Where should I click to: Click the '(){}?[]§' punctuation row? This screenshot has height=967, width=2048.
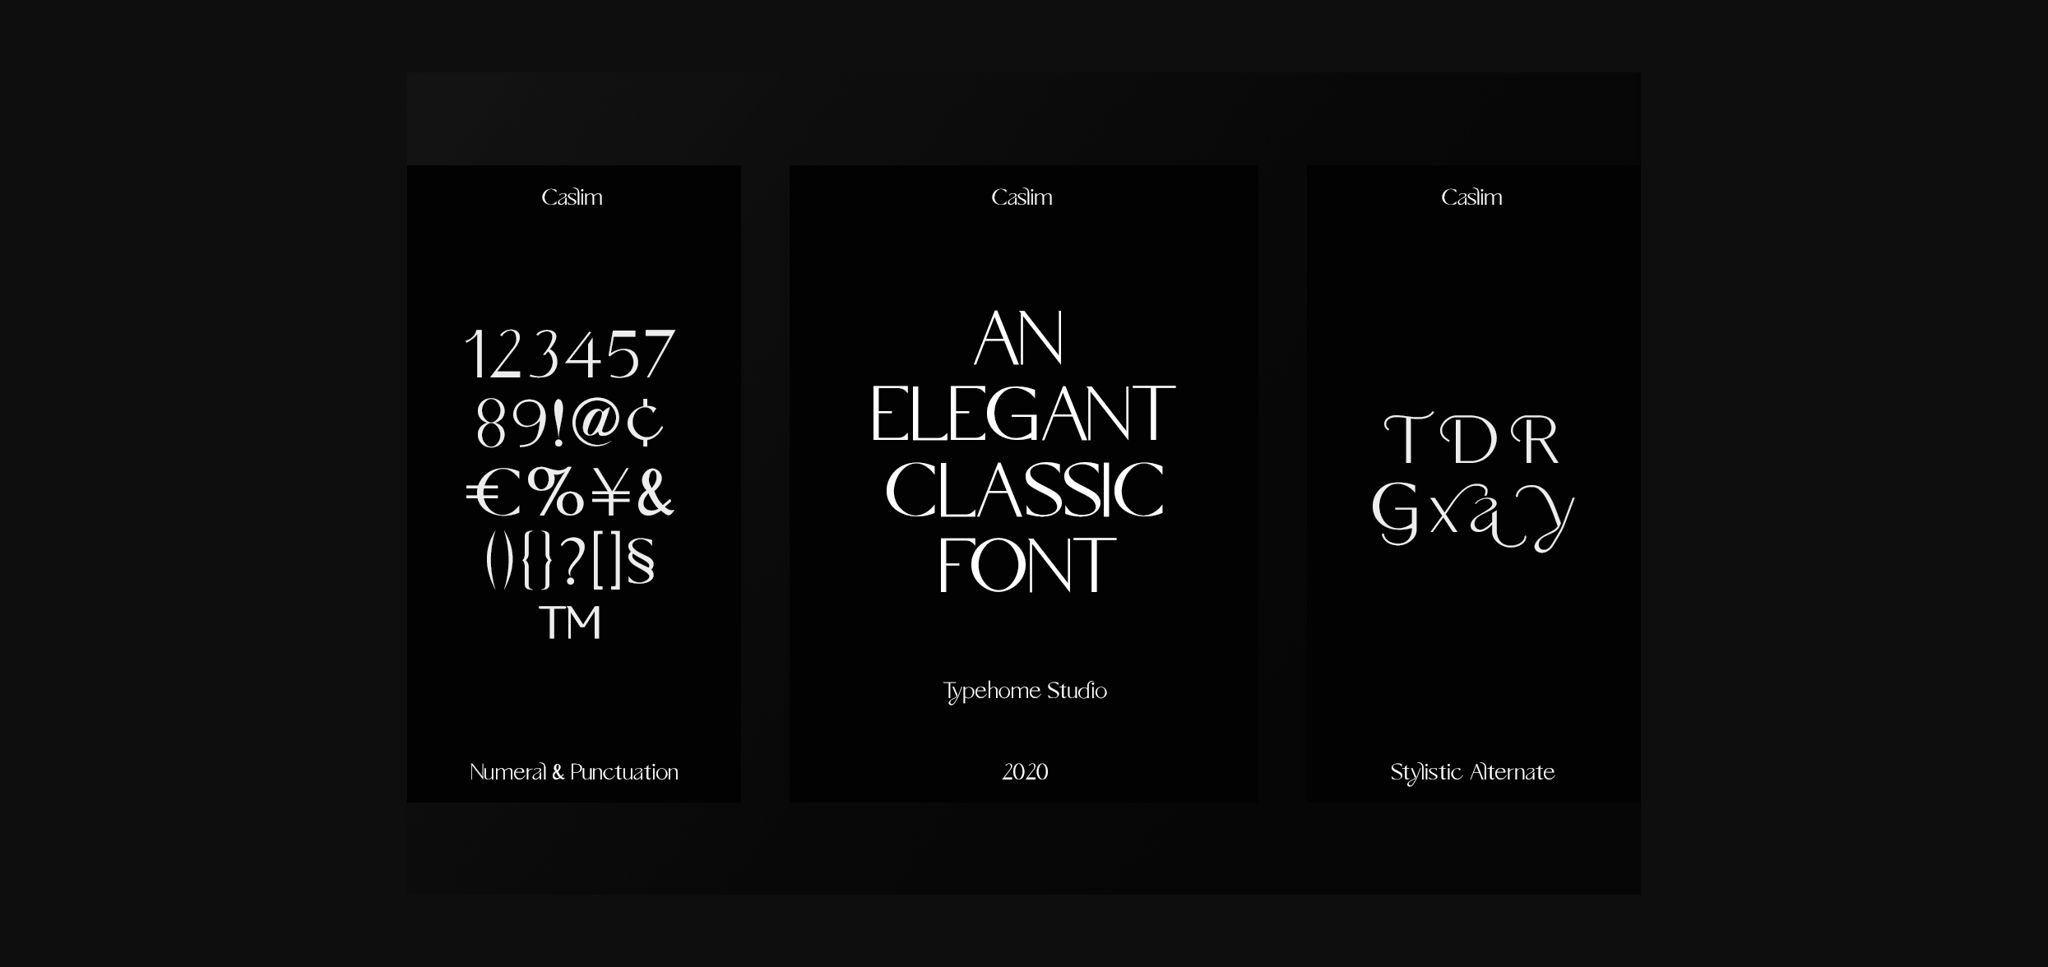pos(570,561)
